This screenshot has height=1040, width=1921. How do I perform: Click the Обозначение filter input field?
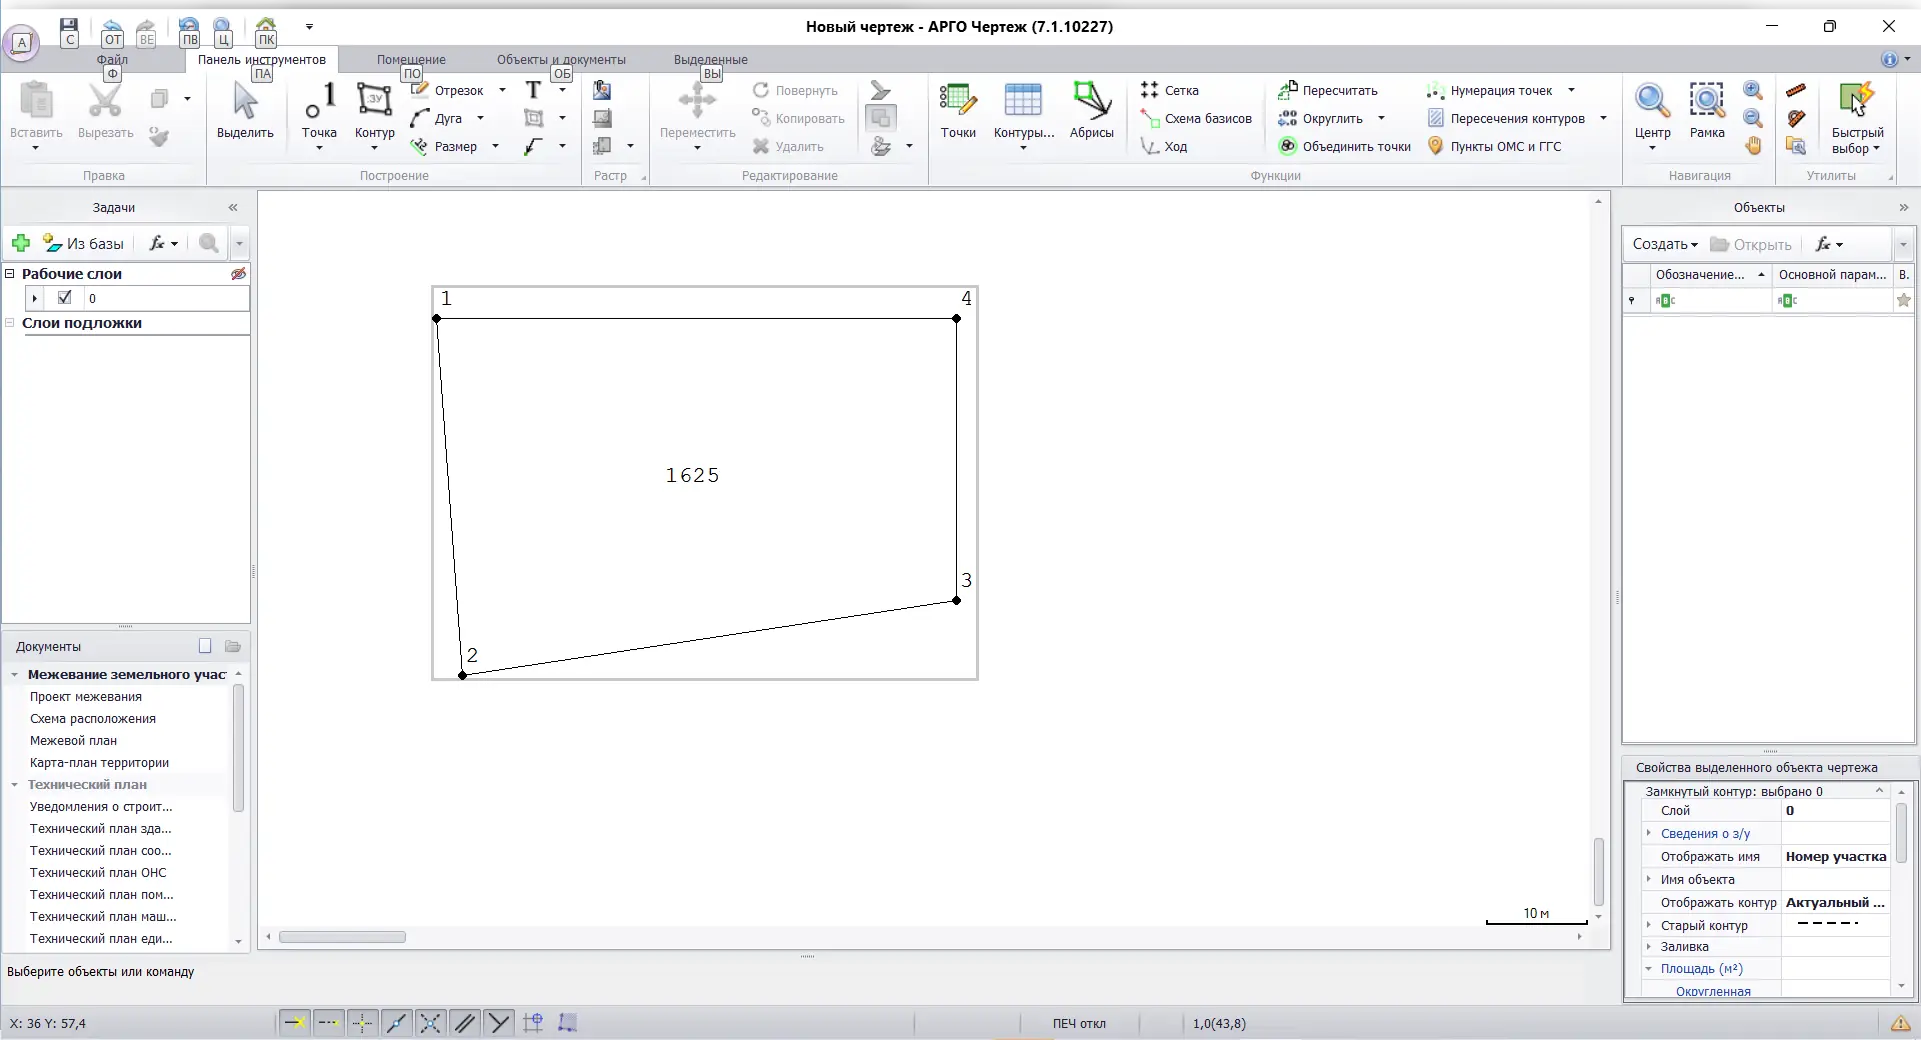click(x=1710, y=300)
